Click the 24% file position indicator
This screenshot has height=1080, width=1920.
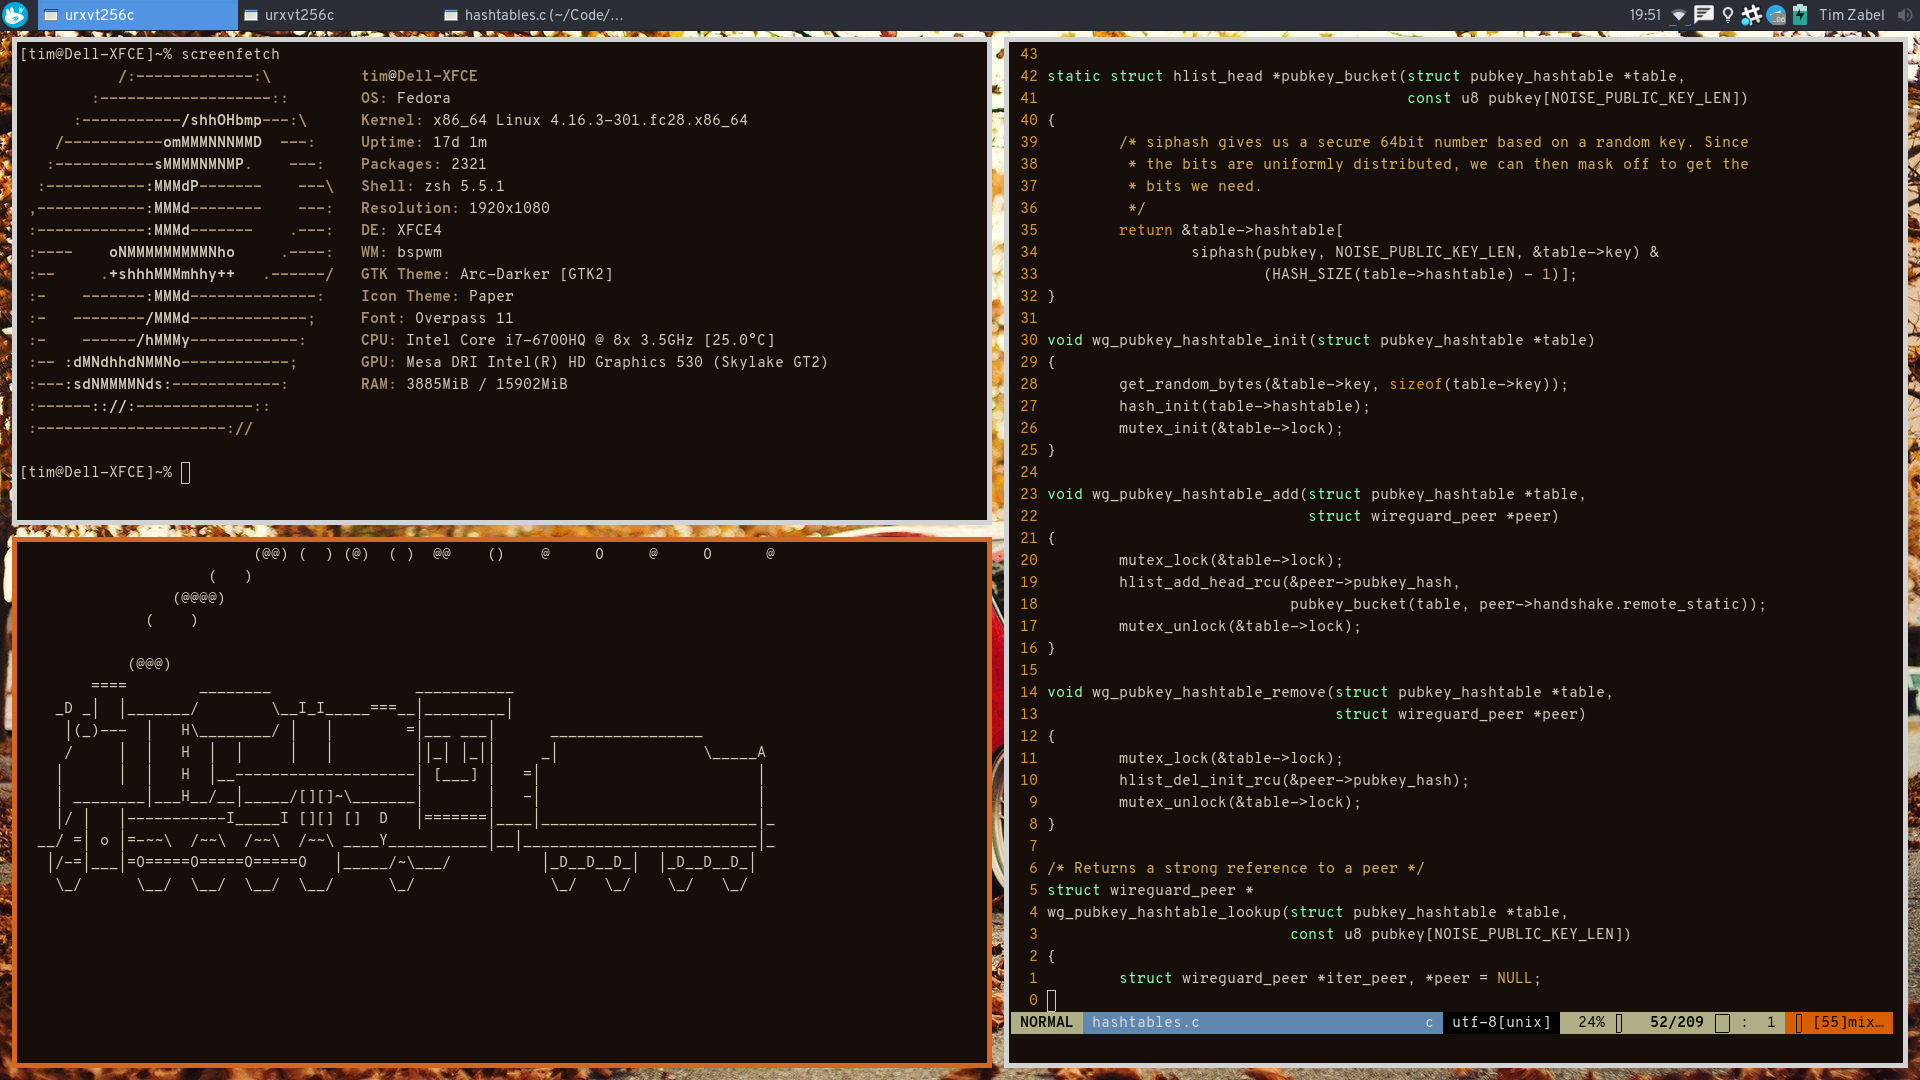pos(1591,1022)
